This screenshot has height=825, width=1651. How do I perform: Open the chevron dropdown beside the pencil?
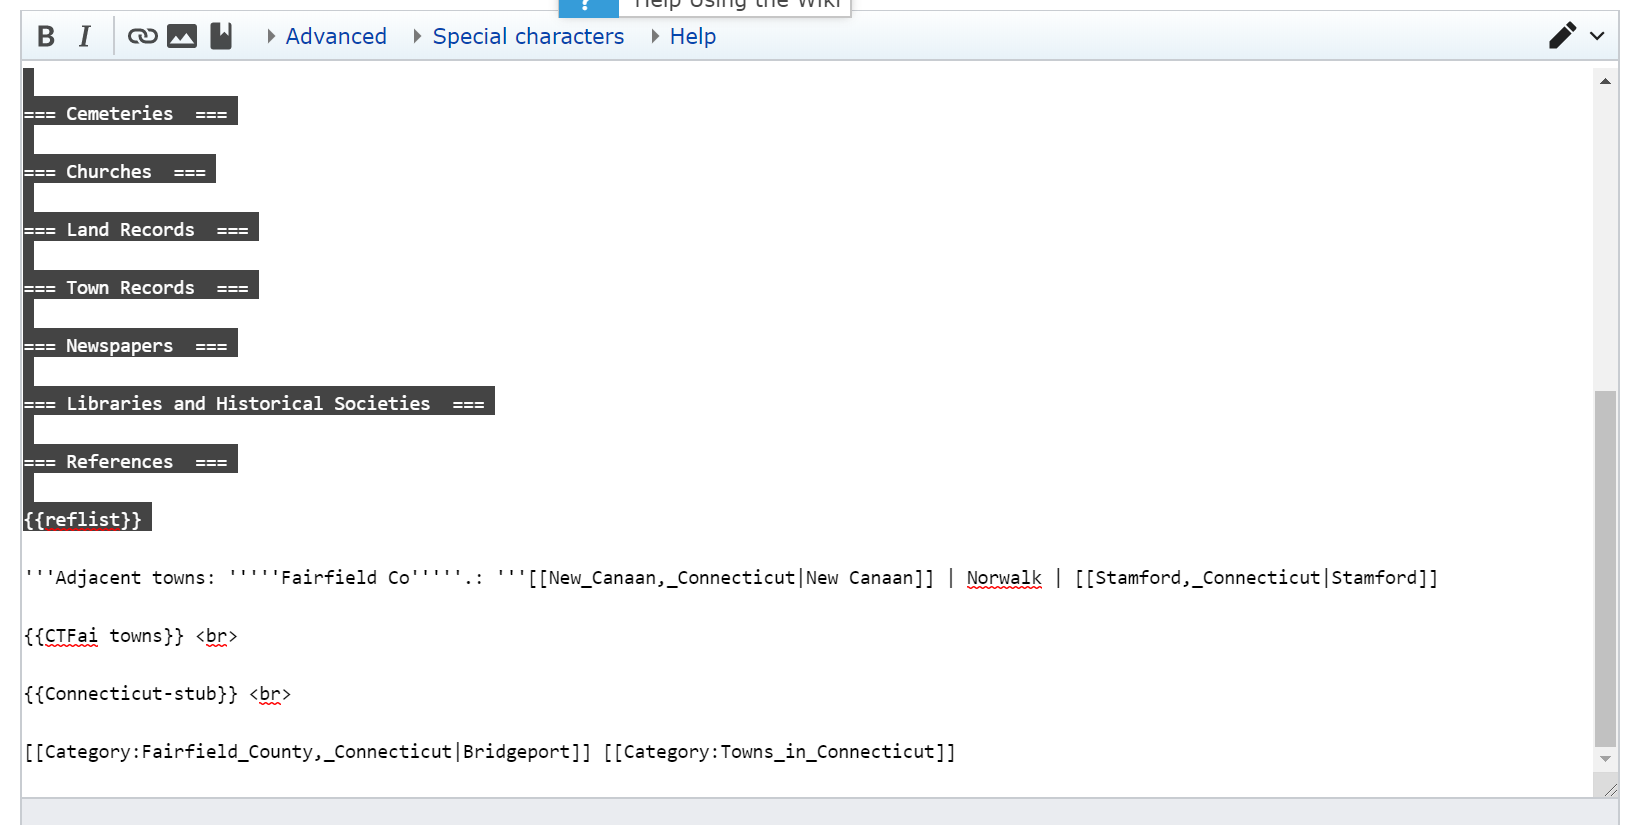[1597, 36]
